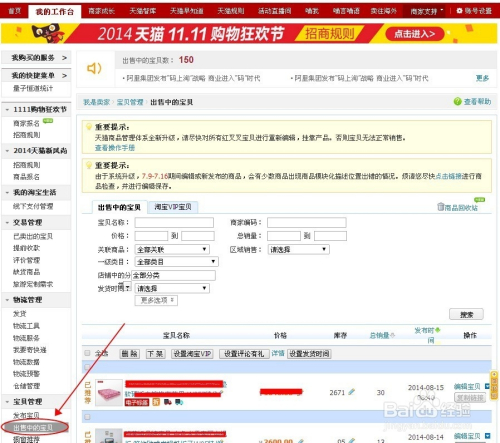Click 点击进入> on the 11.11 banner
Viewport: 500px width, 443px height.
415,34
